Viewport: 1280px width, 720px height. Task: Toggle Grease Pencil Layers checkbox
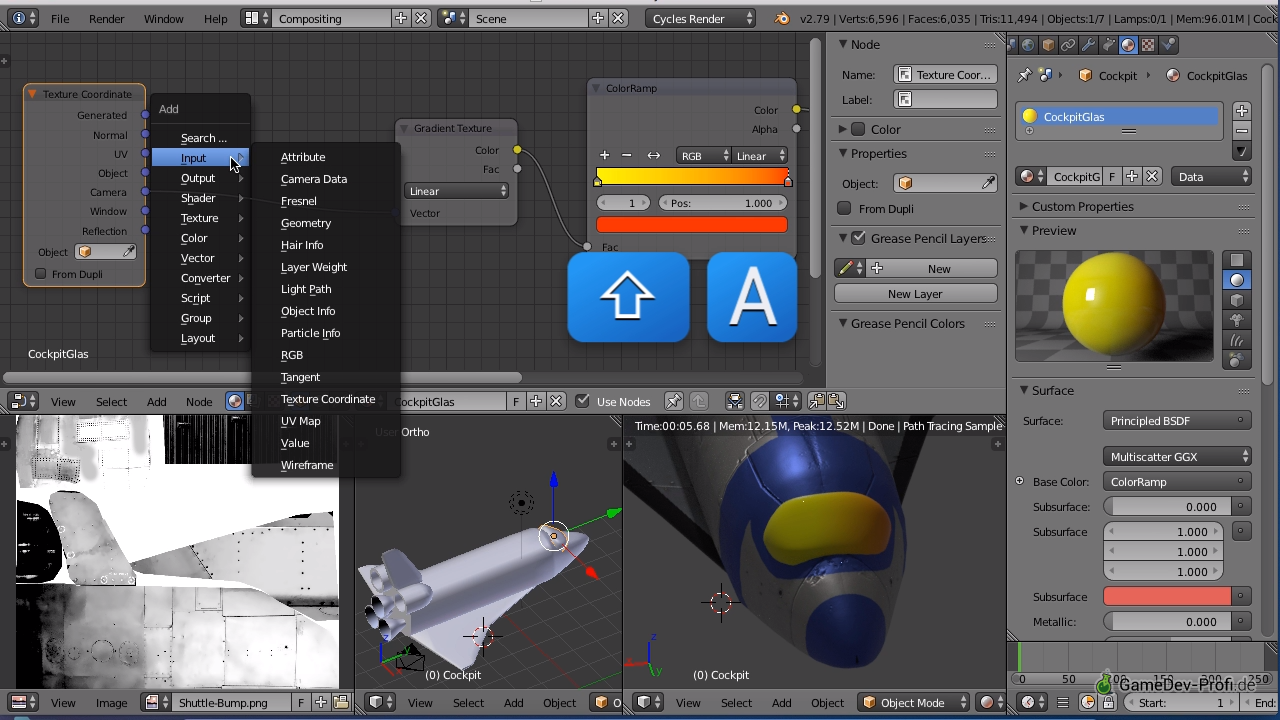click(x=858, y=238)
